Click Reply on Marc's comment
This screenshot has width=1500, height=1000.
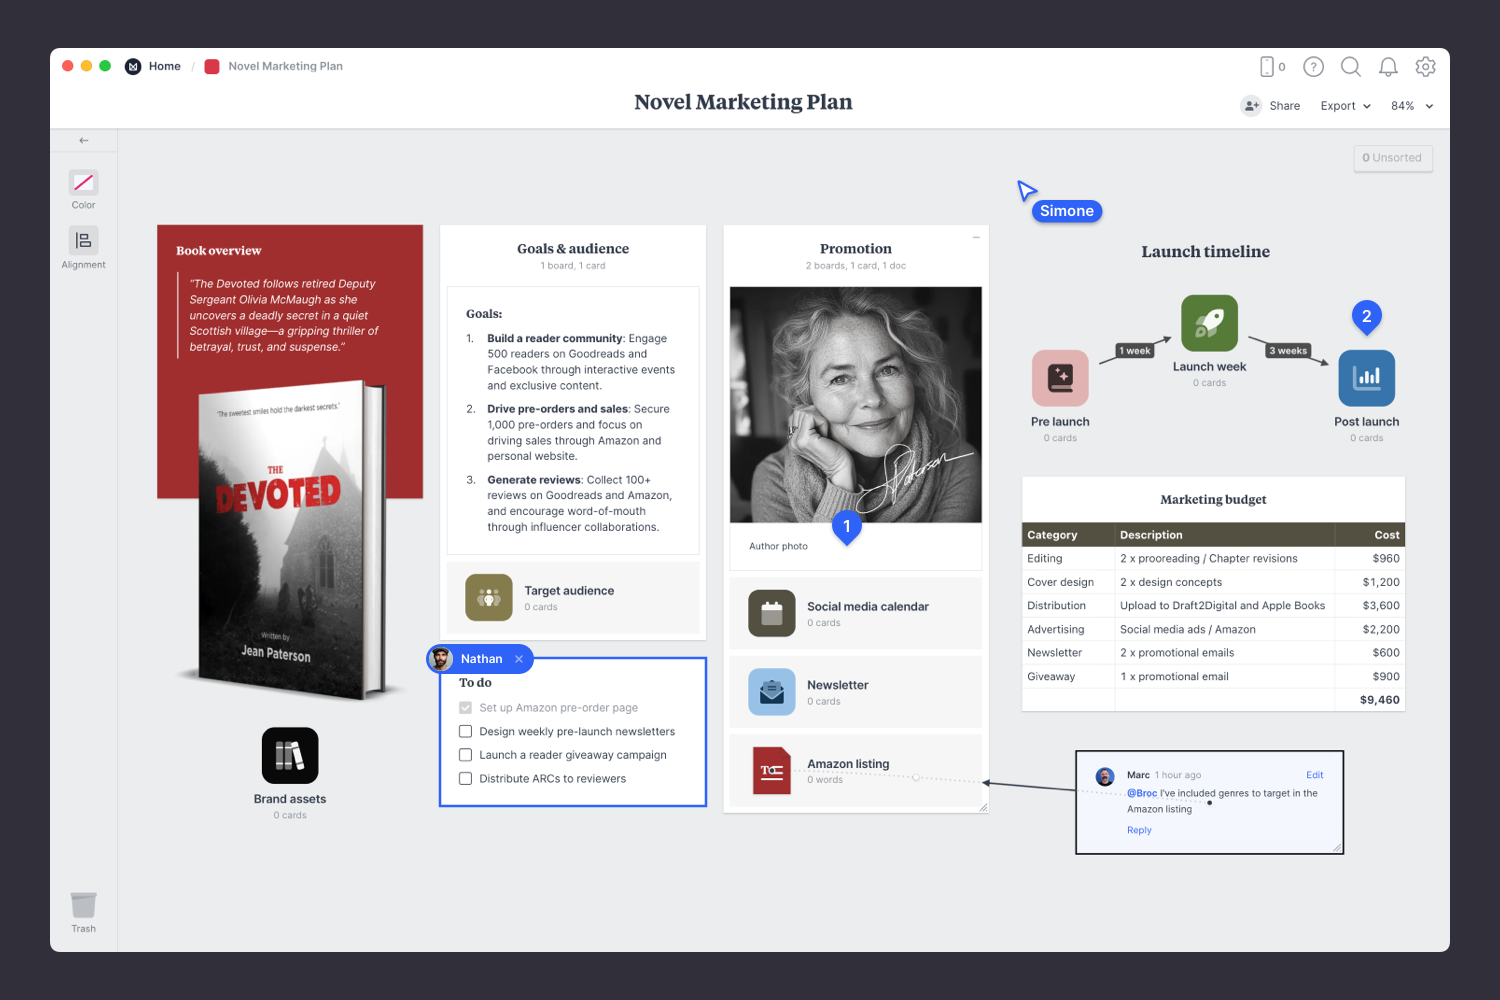[x=1139, y=830]
